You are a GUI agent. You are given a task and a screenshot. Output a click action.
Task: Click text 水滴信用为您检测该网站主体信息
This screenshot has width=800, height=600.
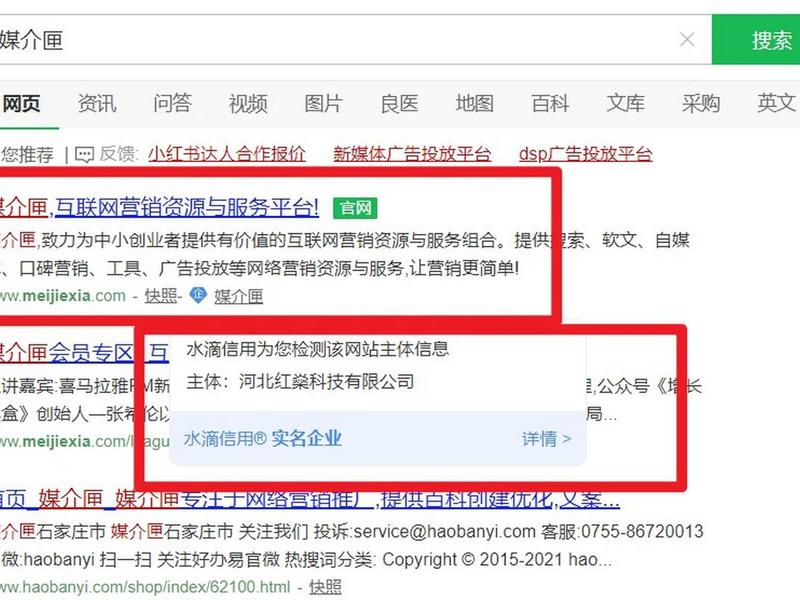coord(317,349)
